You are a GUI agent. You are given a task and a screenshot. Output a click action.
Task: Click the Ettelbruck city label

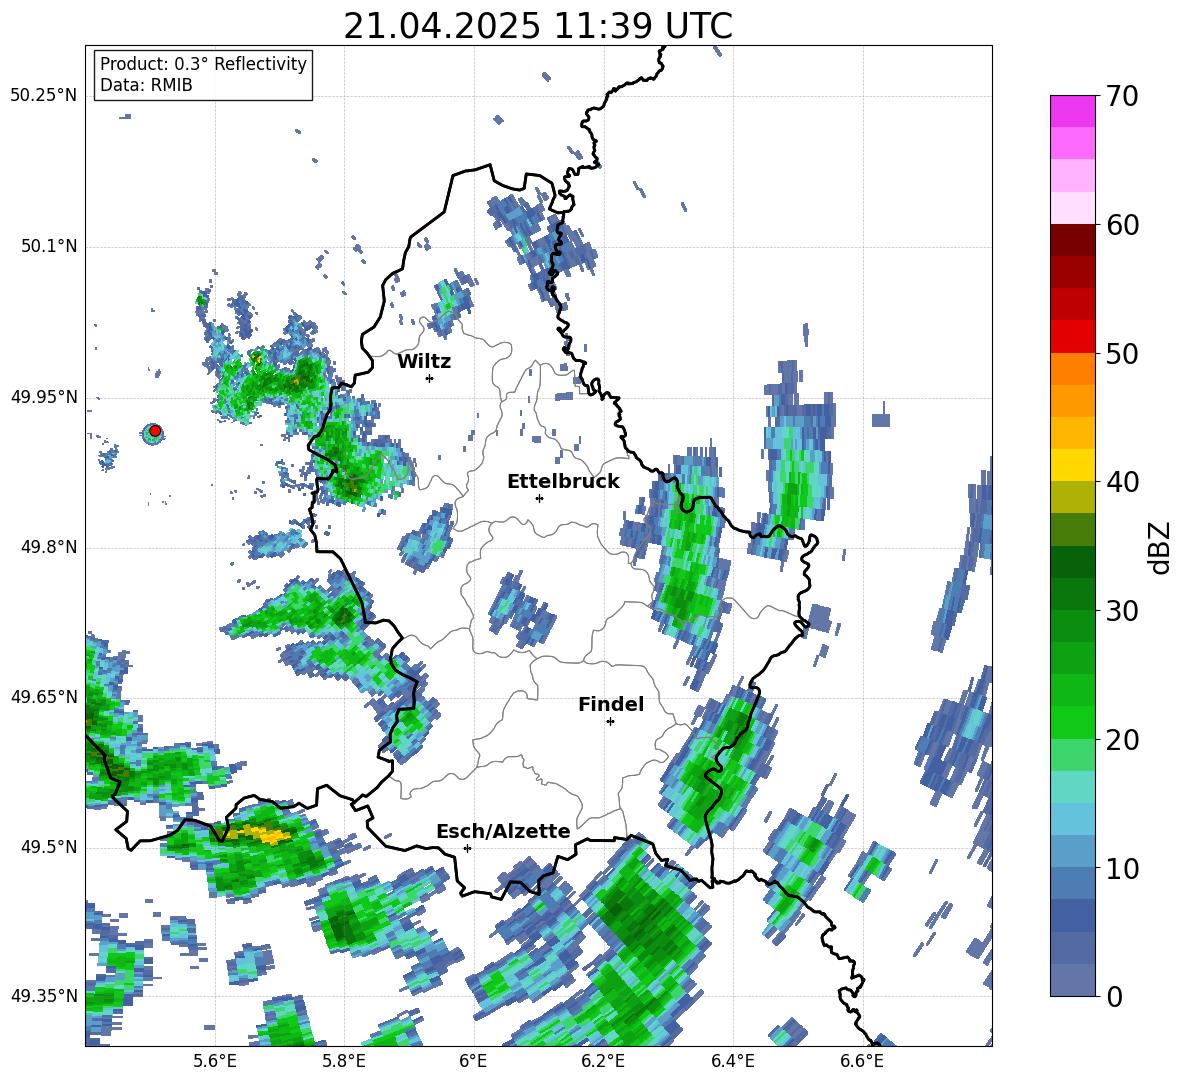tap(563, 482)
